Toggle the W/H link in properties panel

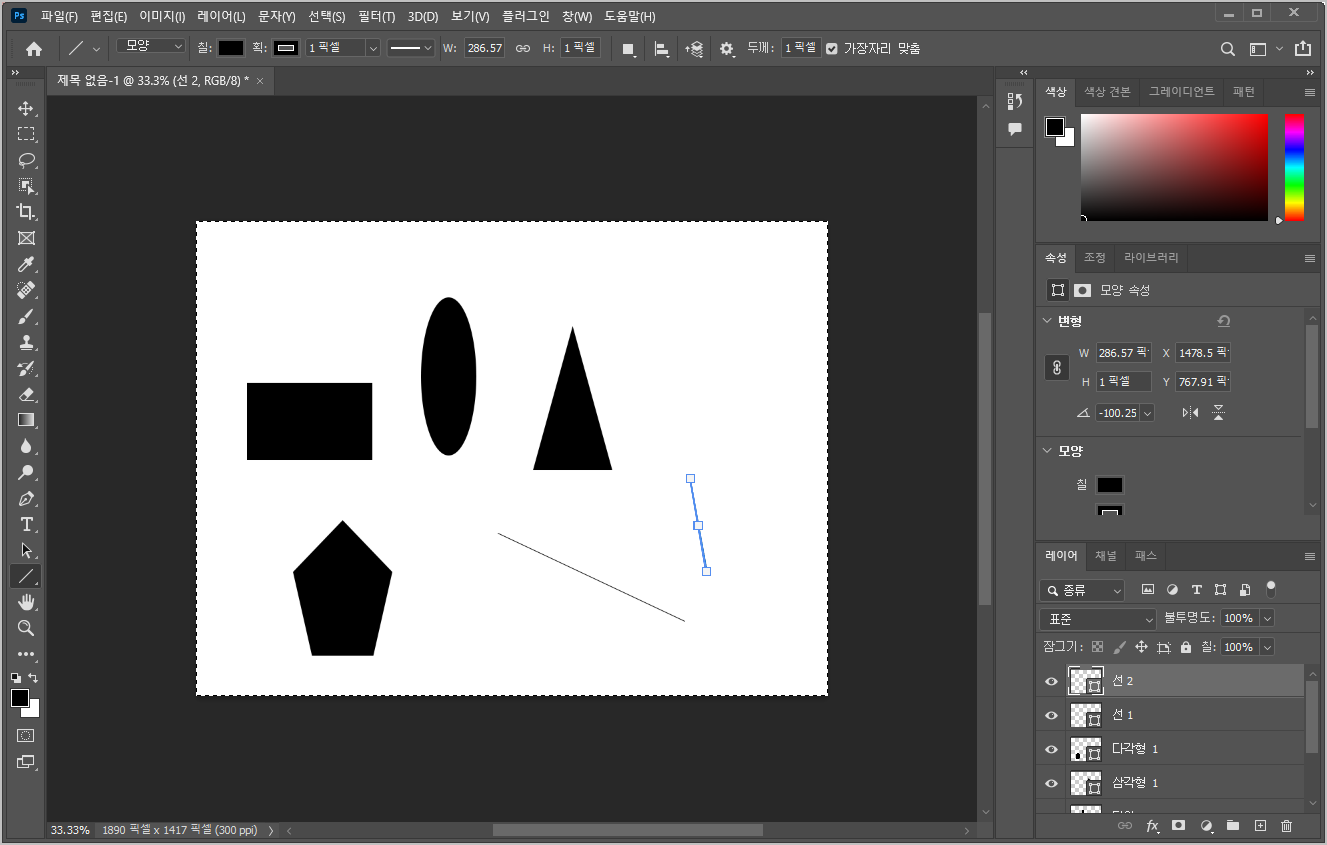[x=1057, y=367]
